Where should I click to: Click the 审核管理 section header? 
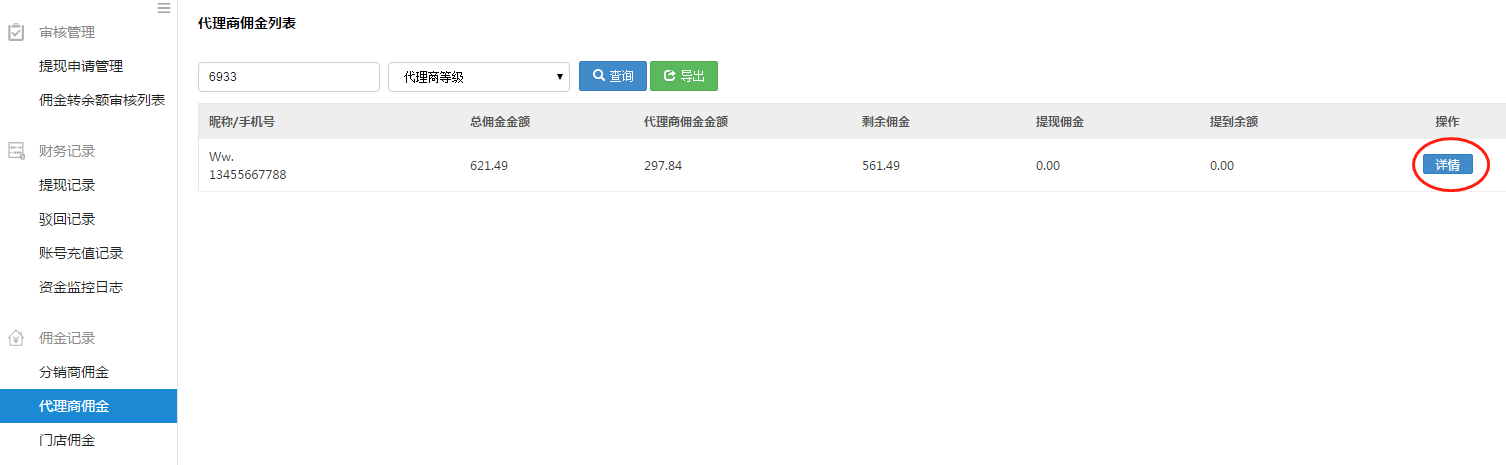click(x=67, y=32)
